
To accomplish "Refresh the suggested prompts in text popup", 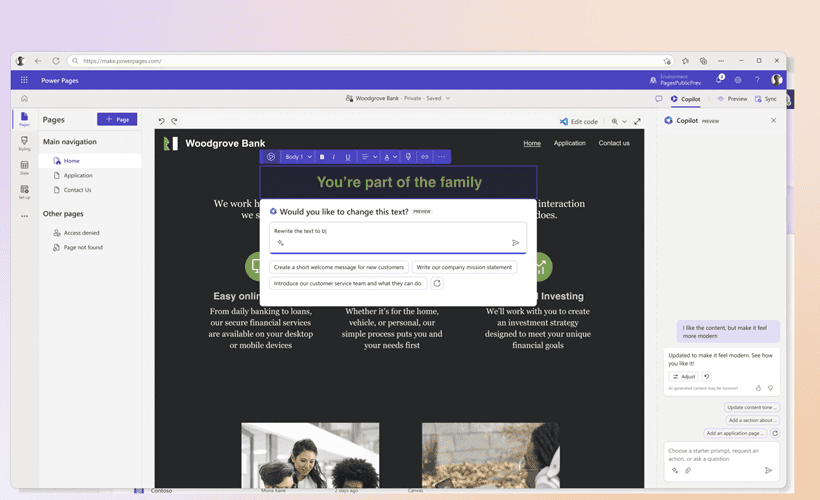I will pos(437,283).
